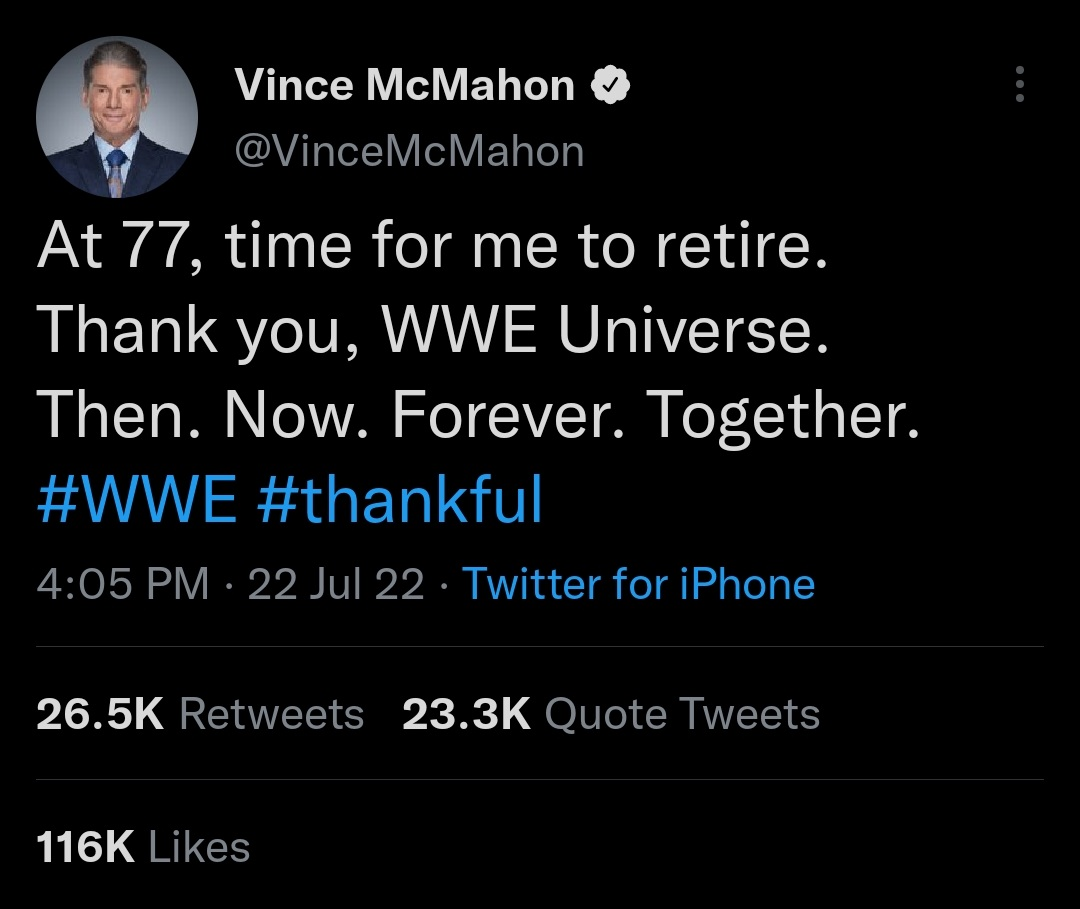This screenshot has width=1080, height=909.
Task: View the Retweets list label
Action: coord(271,714)
